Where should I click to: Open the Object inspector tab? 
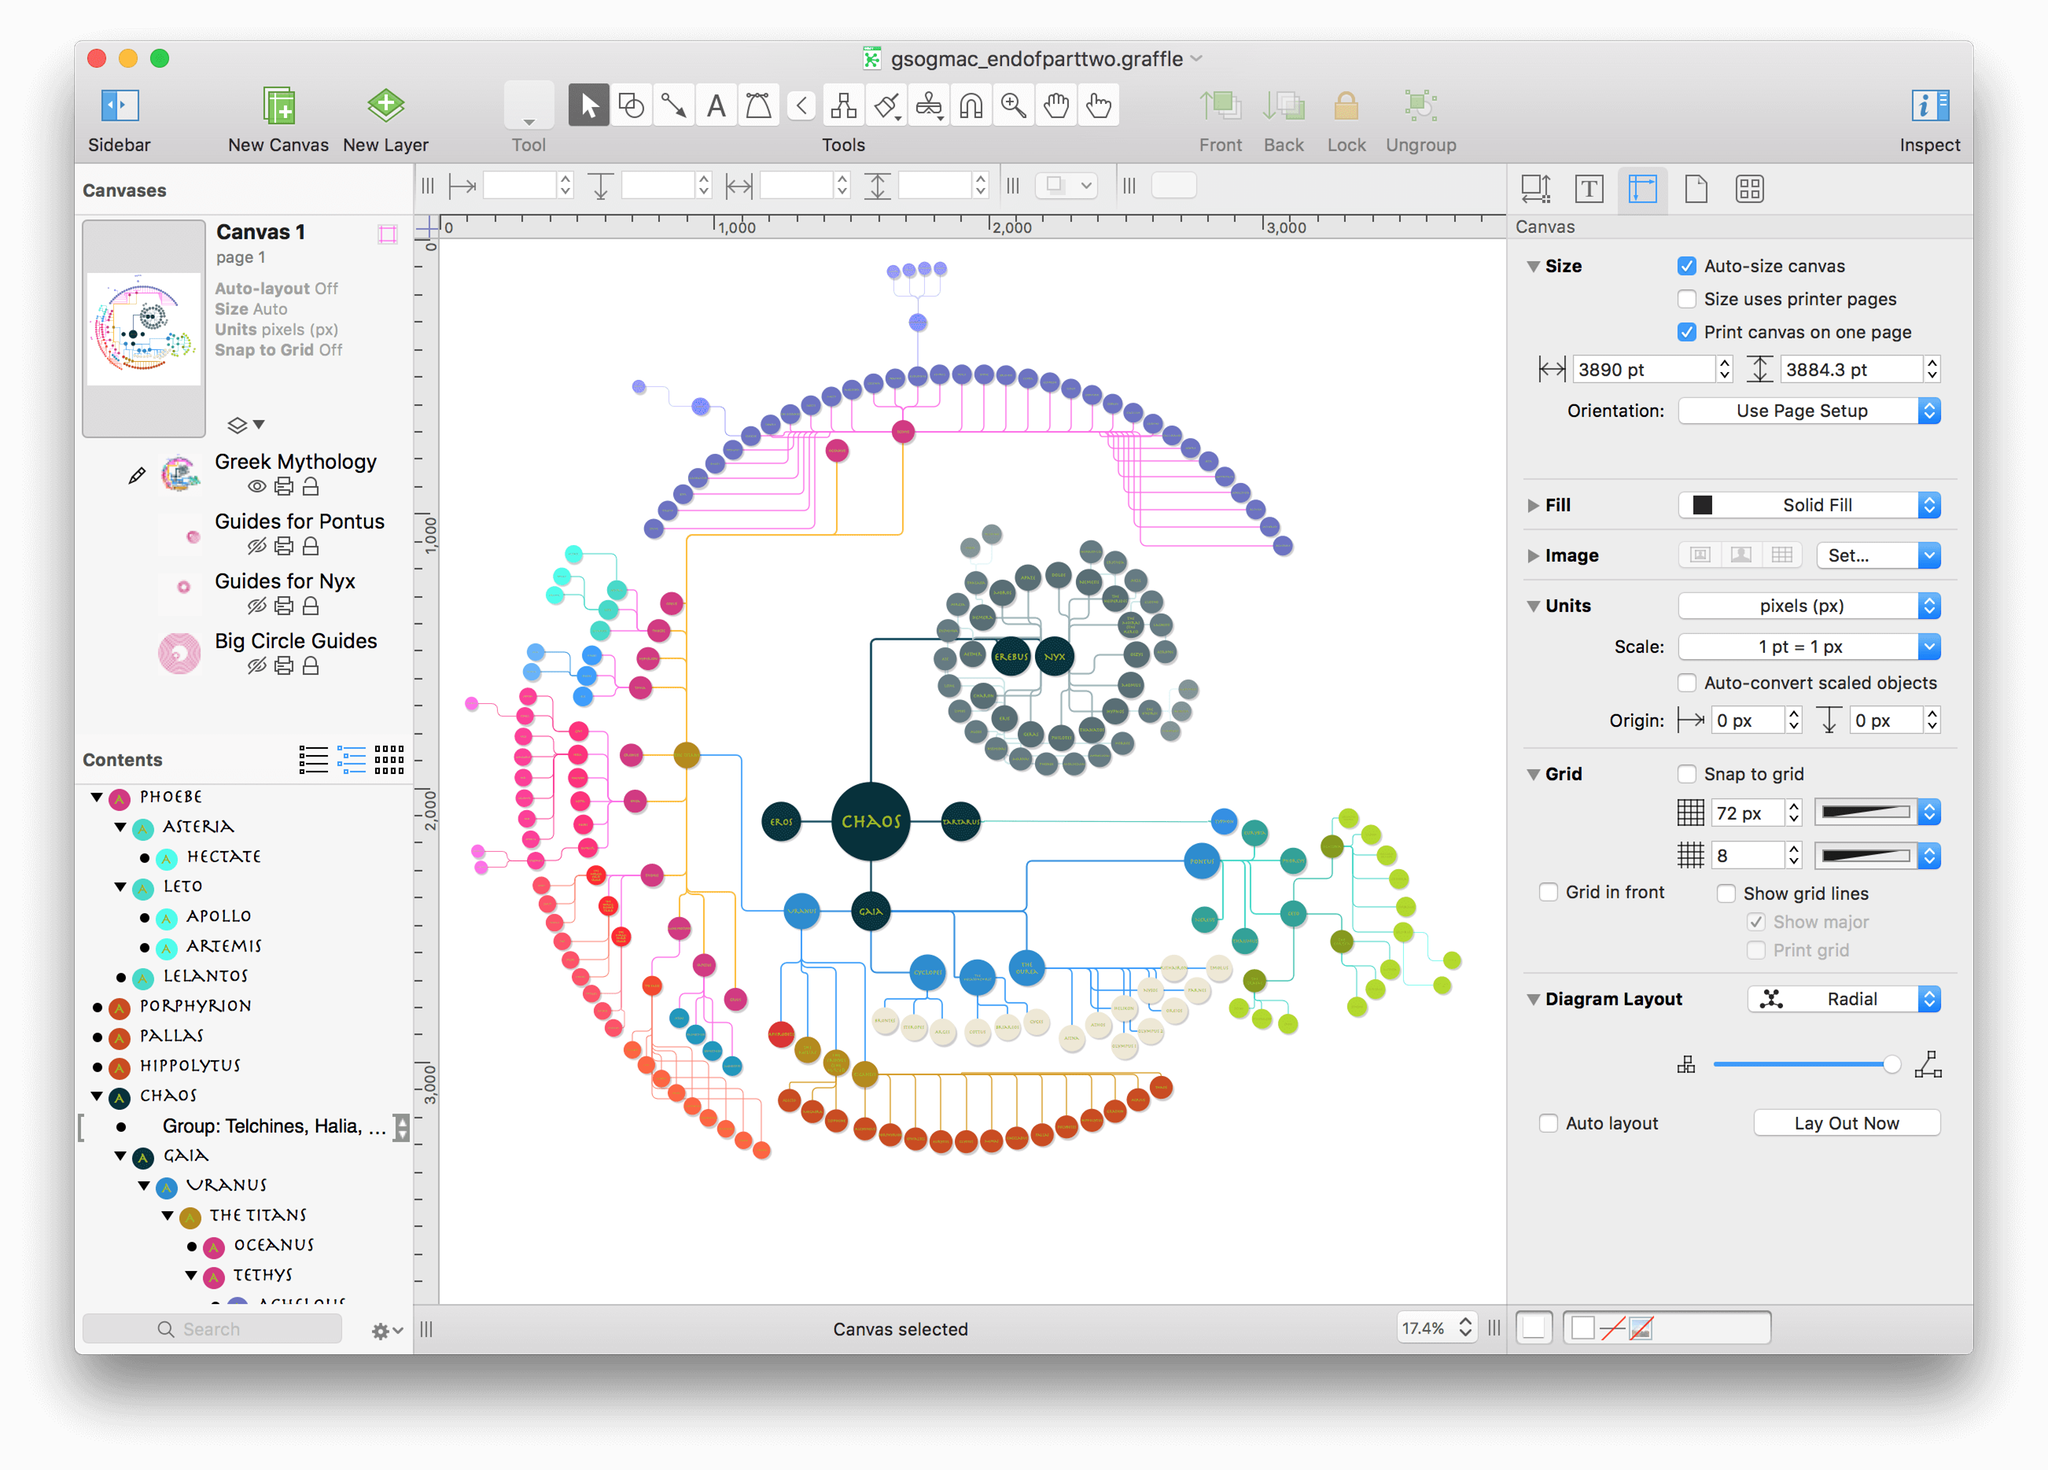pos(1536,189)
